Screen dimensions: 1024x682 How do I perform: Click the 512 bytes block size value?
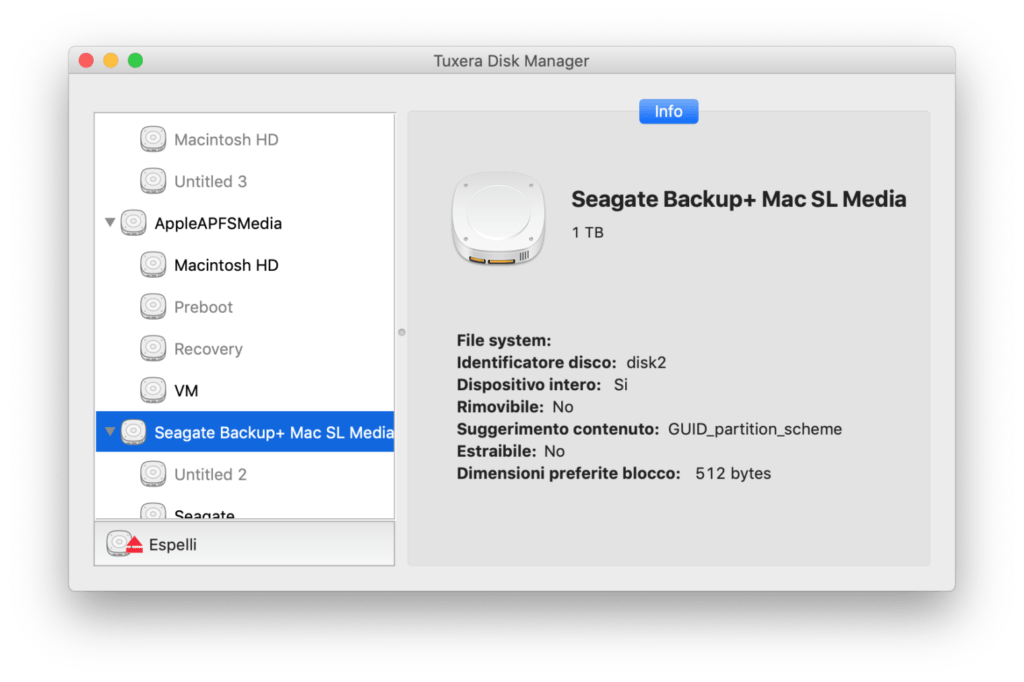[733, 474]
